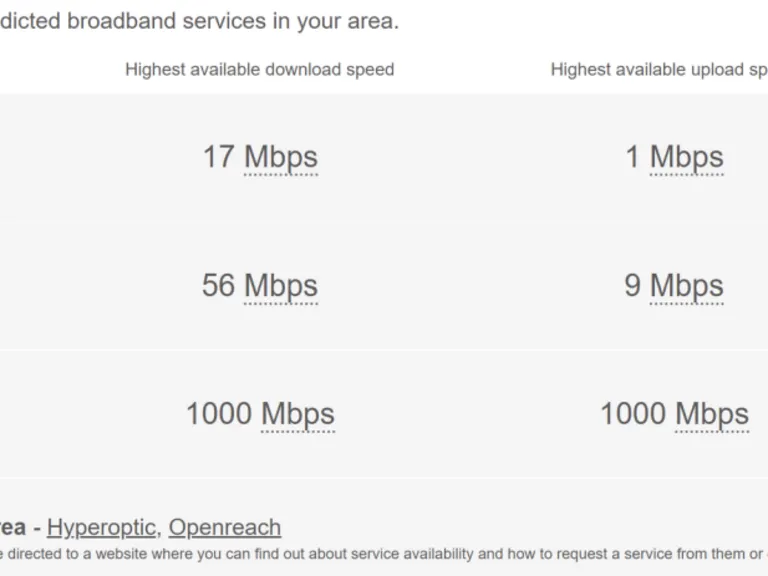Click Mbps abbreviation beside 1000 upload speed

712,413
